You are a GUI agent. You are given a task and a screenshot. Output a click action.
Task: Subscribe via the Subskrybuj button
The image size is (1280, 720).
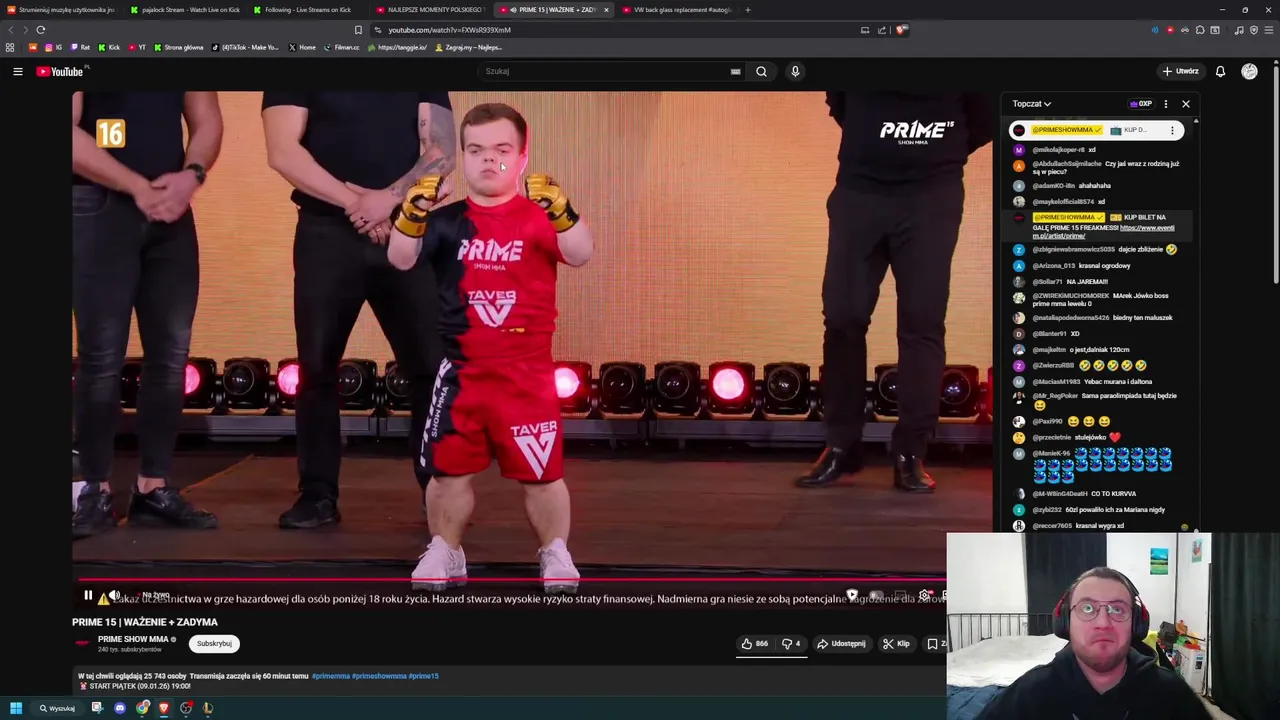coord(214,643)
